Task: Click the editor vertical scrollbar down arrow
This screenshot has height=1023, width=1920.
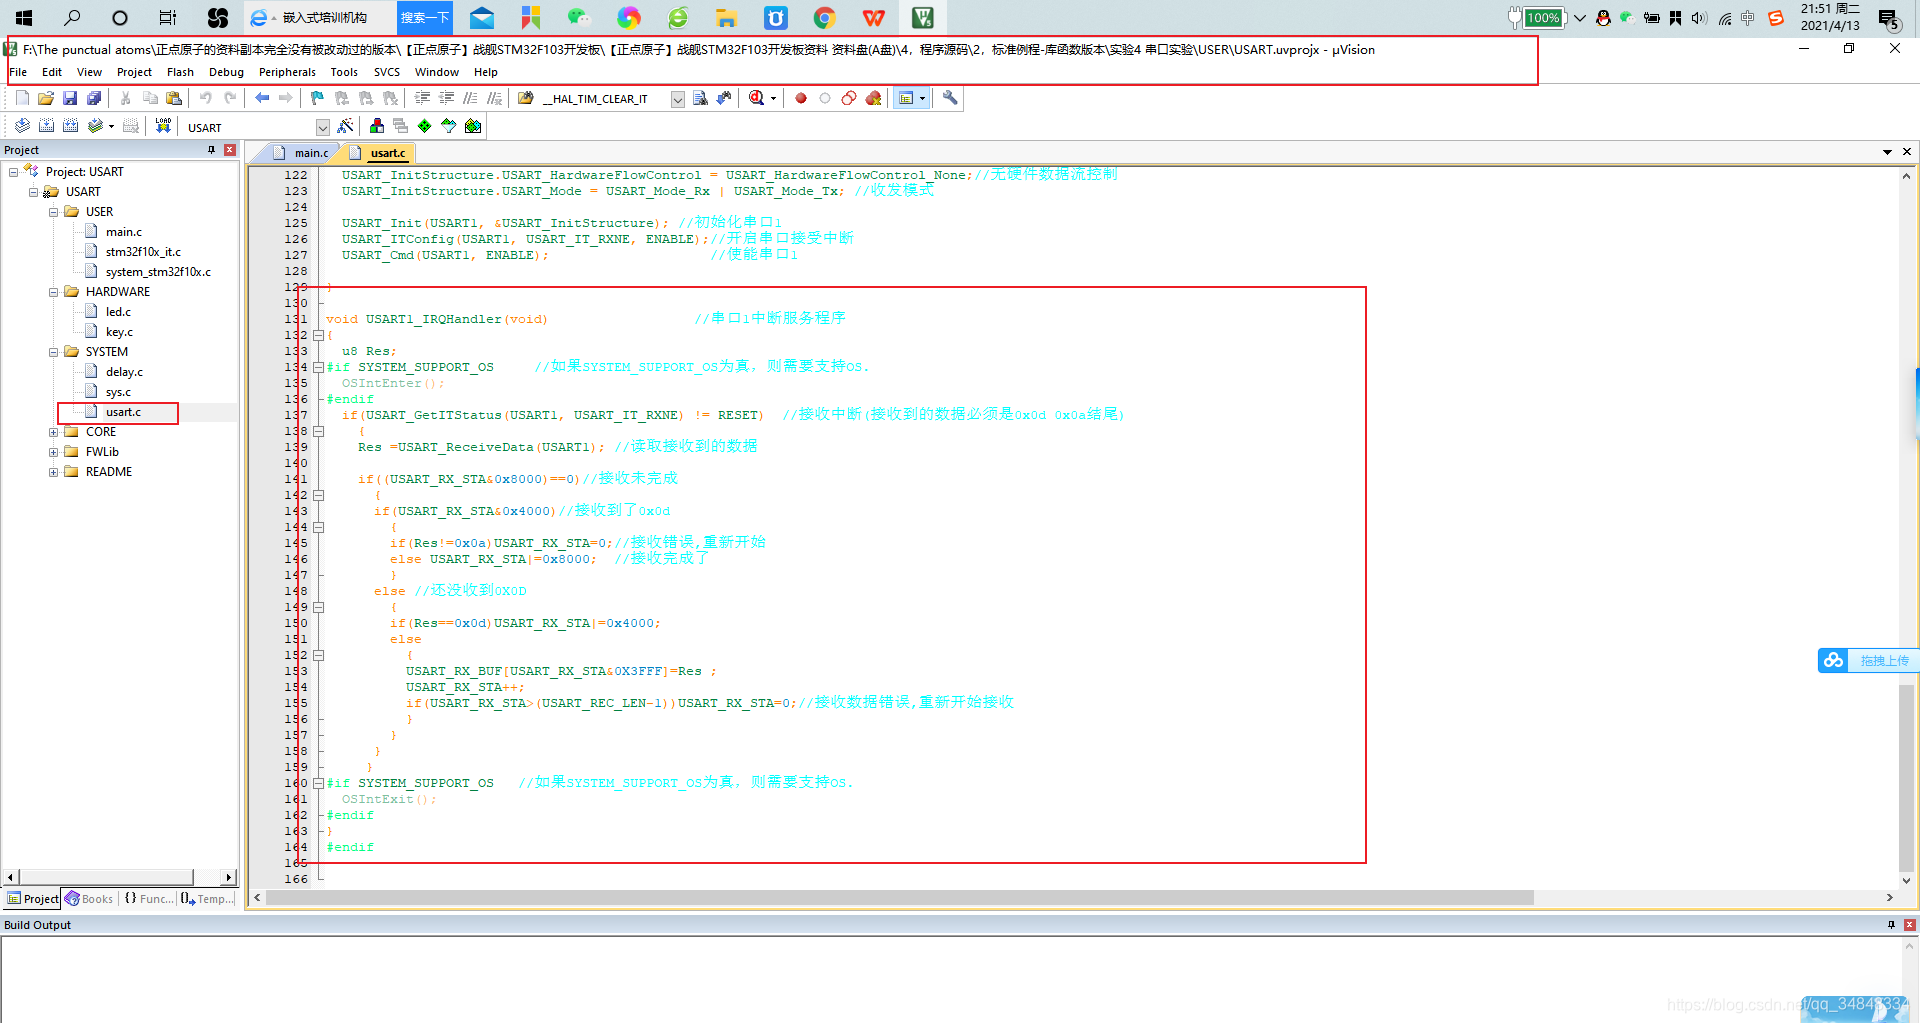Action: pos(1907,881)
